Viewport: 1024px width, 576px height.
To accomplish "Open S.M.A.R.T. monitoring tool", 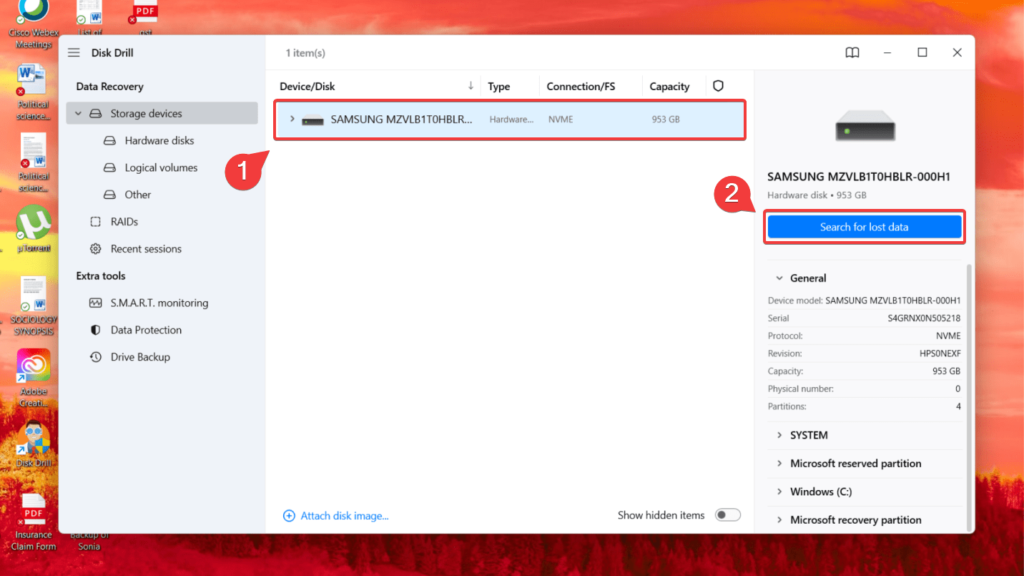I will pyautogui.click(x=159, y=303).
